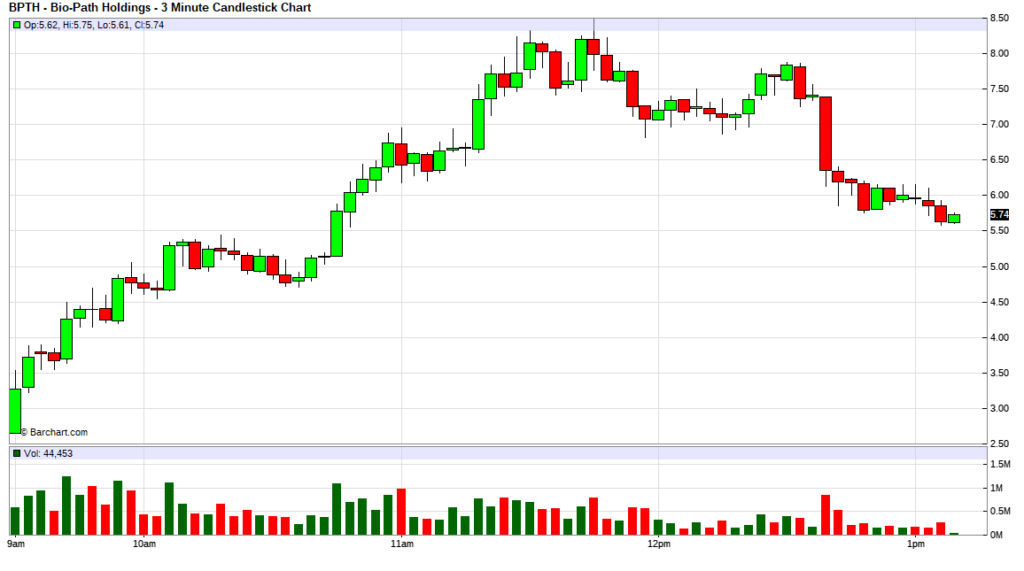Click the dark green square beside Vol: 44,453
1024x571 pixels.
tap(17, 454)
